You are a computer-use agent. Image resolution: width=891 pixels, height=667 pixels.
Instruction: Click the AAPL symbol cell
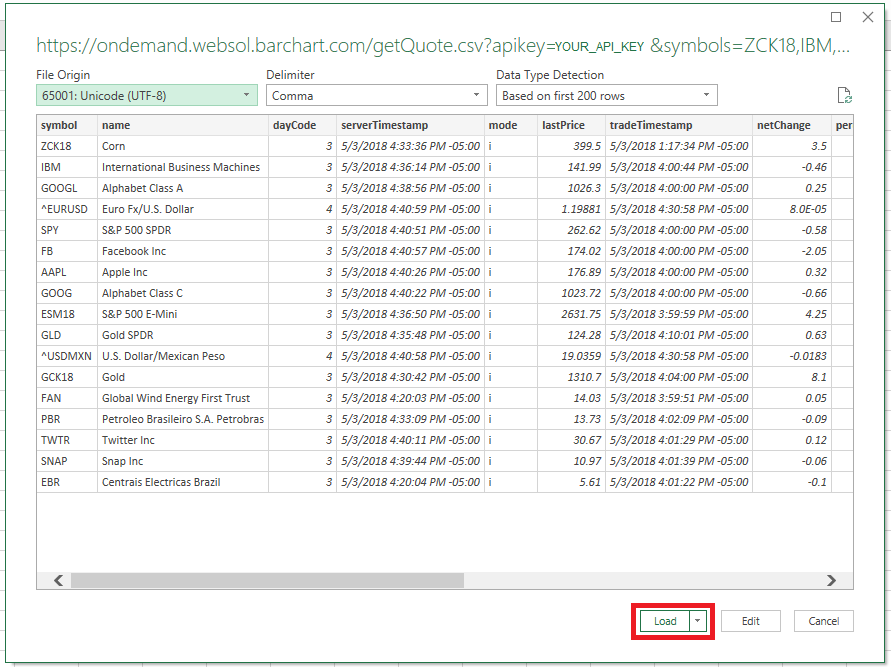tap(67, 272)
